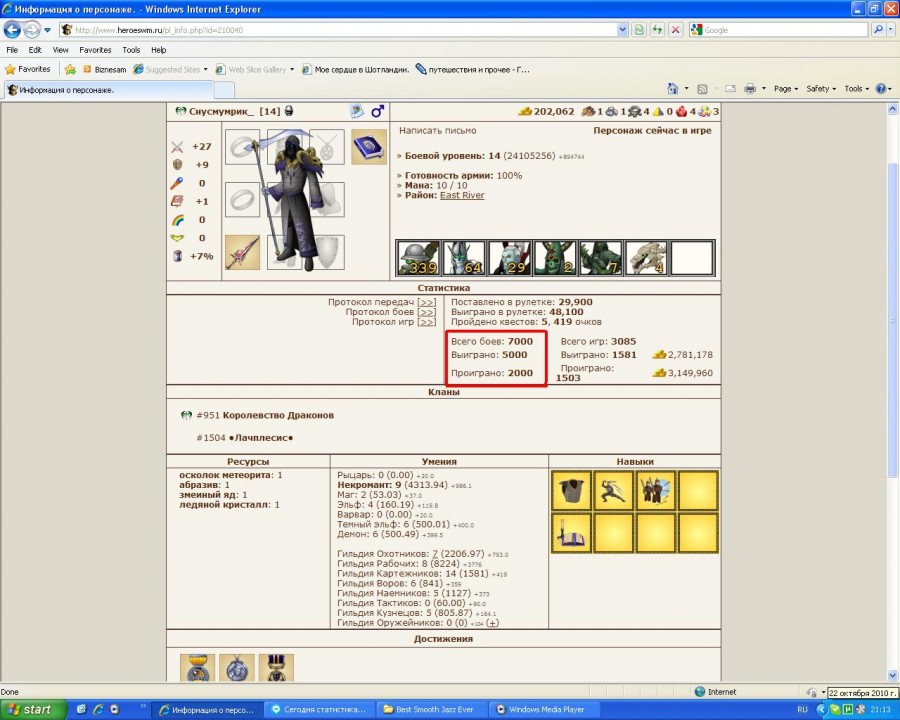Open the 'Протокол игр' >> link
The height and width of the screenshot is (720, 900).
[x=426, y=322]
